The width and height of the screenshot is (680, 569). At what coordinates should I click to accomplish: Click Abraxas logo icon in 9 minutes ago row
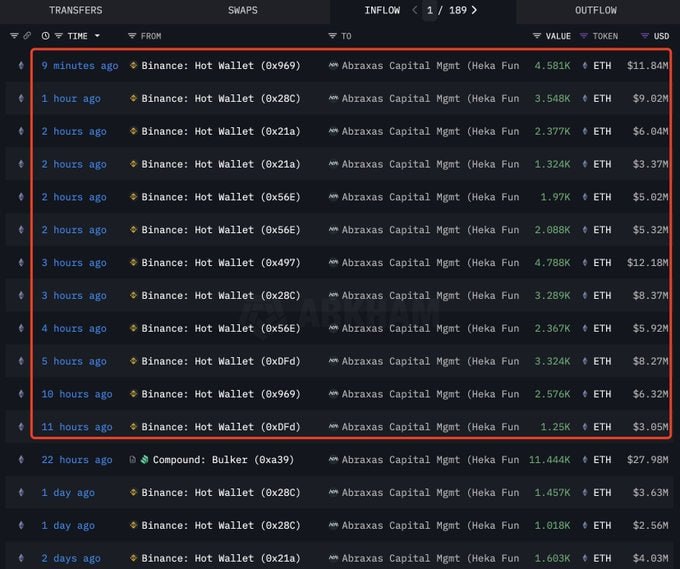point(333,65)
